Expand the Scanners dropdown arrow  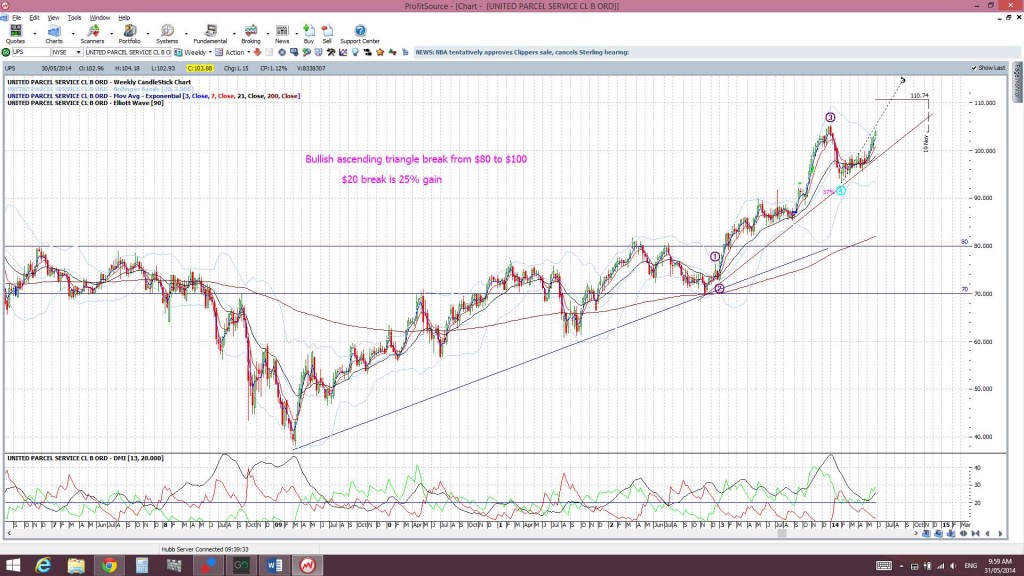[111, 33]
